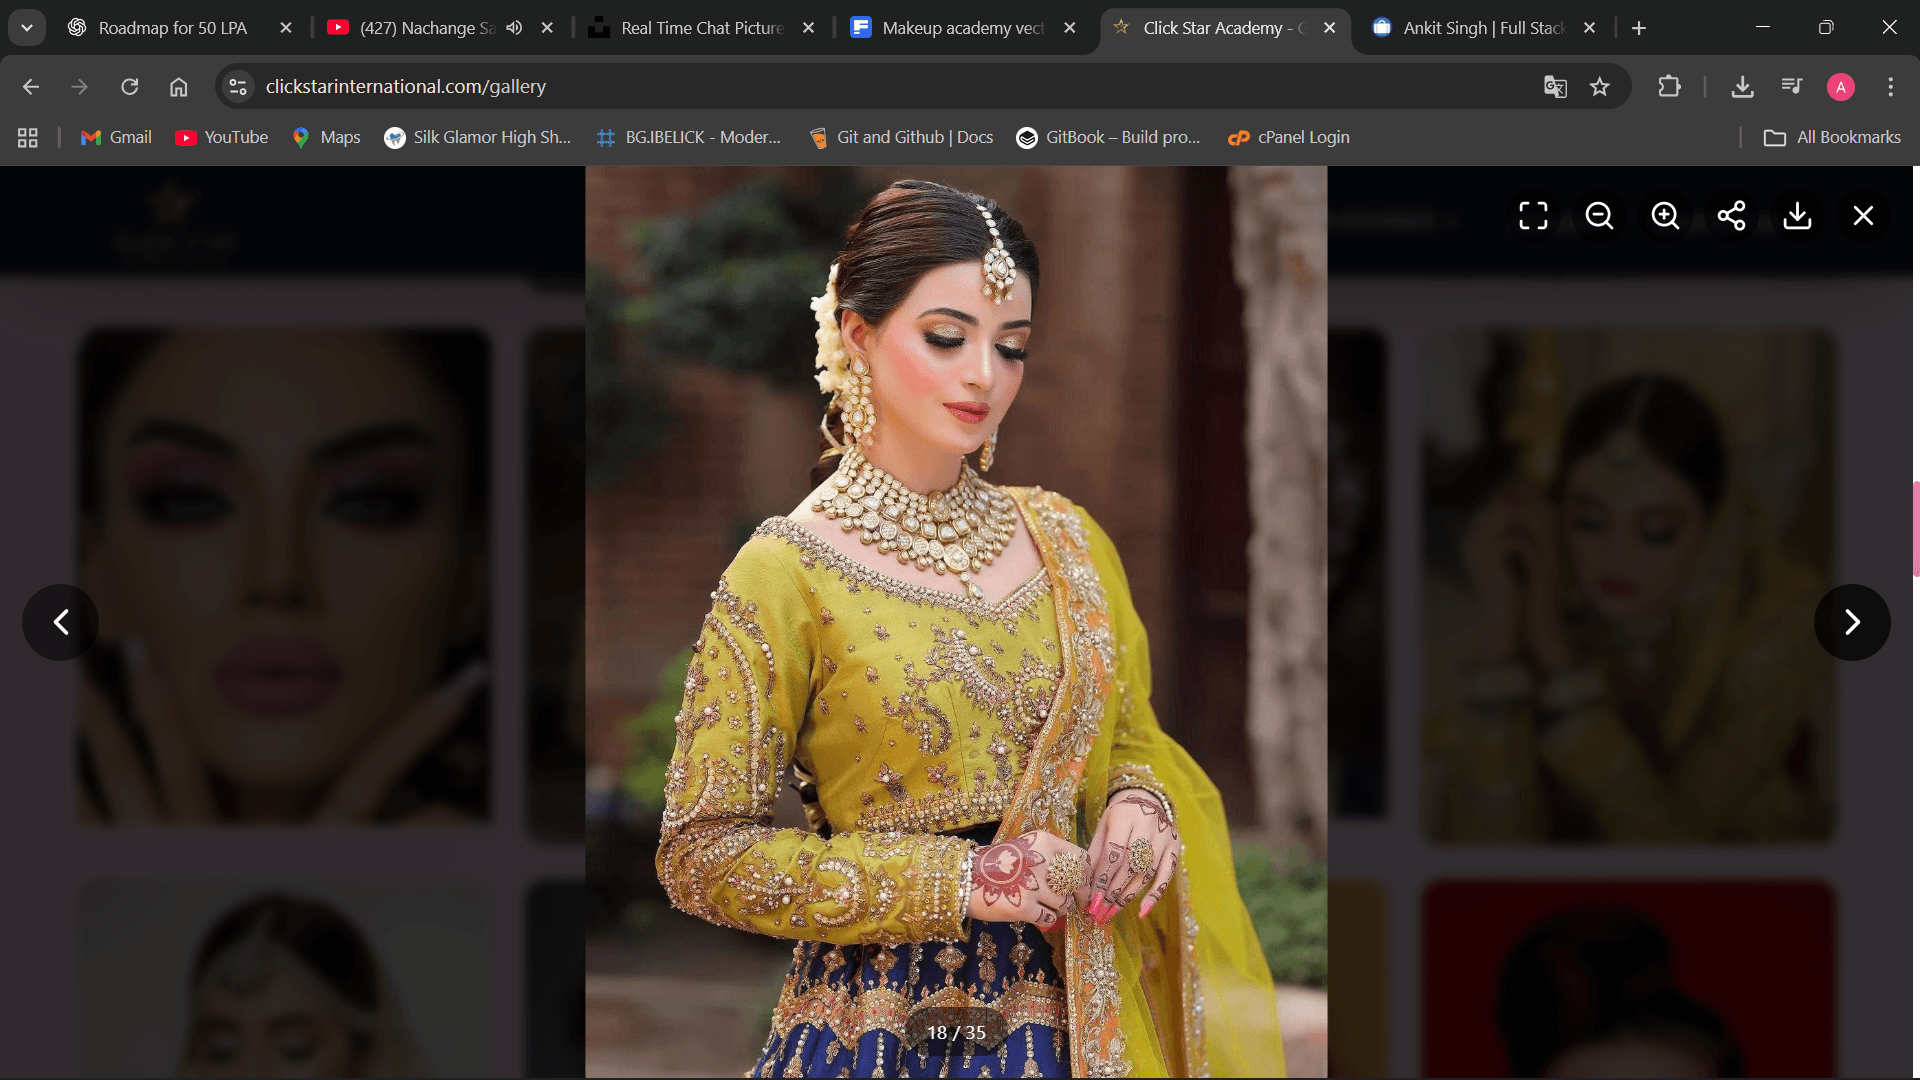The image size is (1920, 1080).
Task: Close the Makeup academy tab
Action: click(x=1070, y=28)
